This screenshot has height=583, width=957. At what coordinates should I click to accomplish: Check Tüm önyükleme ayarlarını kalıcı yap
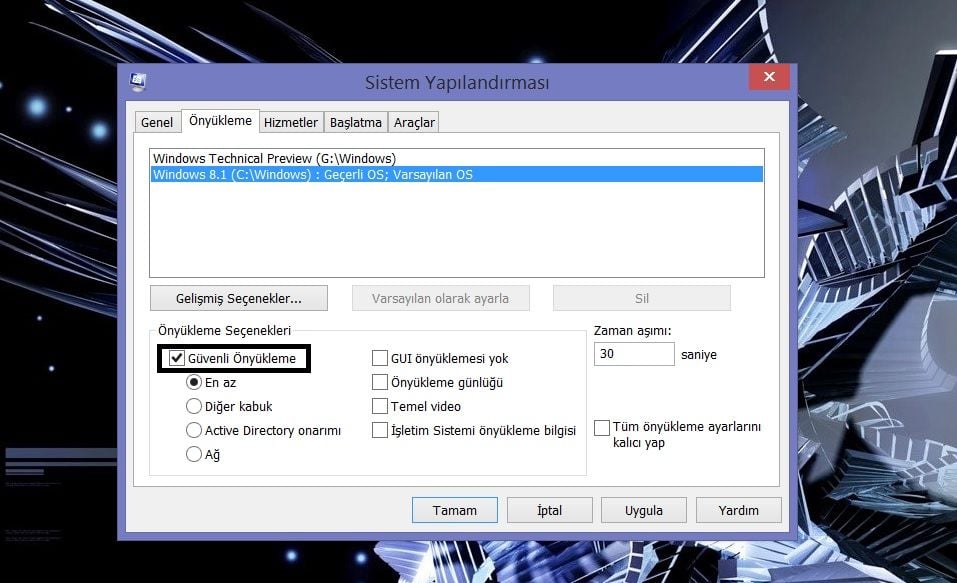coord(602,427)
